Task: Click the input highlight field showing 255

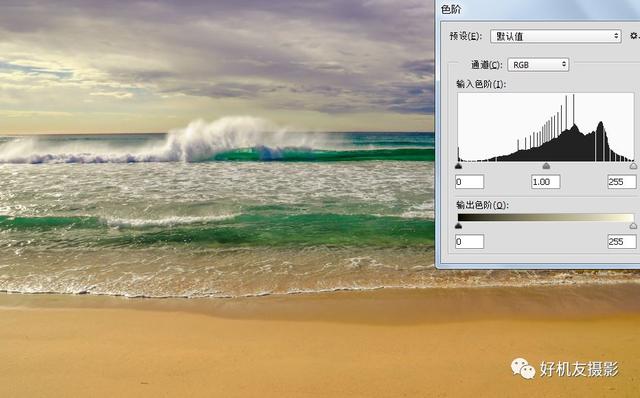Action: (622, 182)
